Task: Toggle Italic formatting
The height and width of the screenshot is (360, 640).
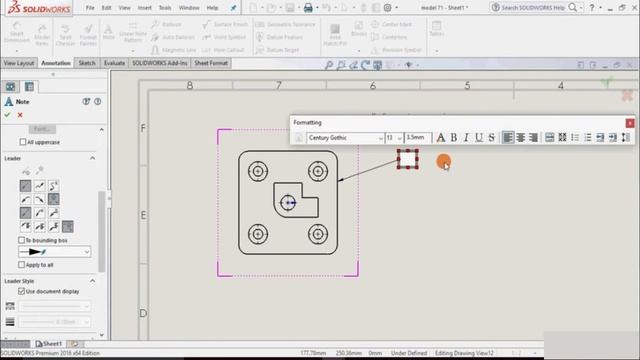Action: 466,138
